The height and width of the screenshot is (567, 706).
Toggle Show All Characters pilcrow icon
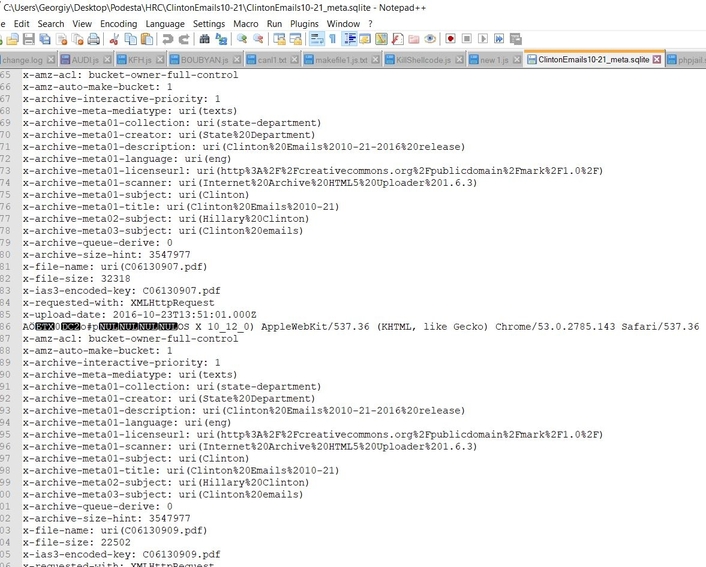(x=333, y=40)
